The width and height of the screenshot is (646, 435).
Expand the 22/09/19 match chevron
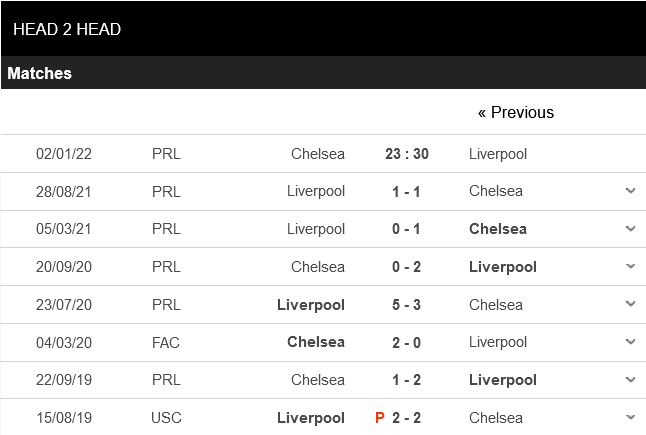(630, 380)
